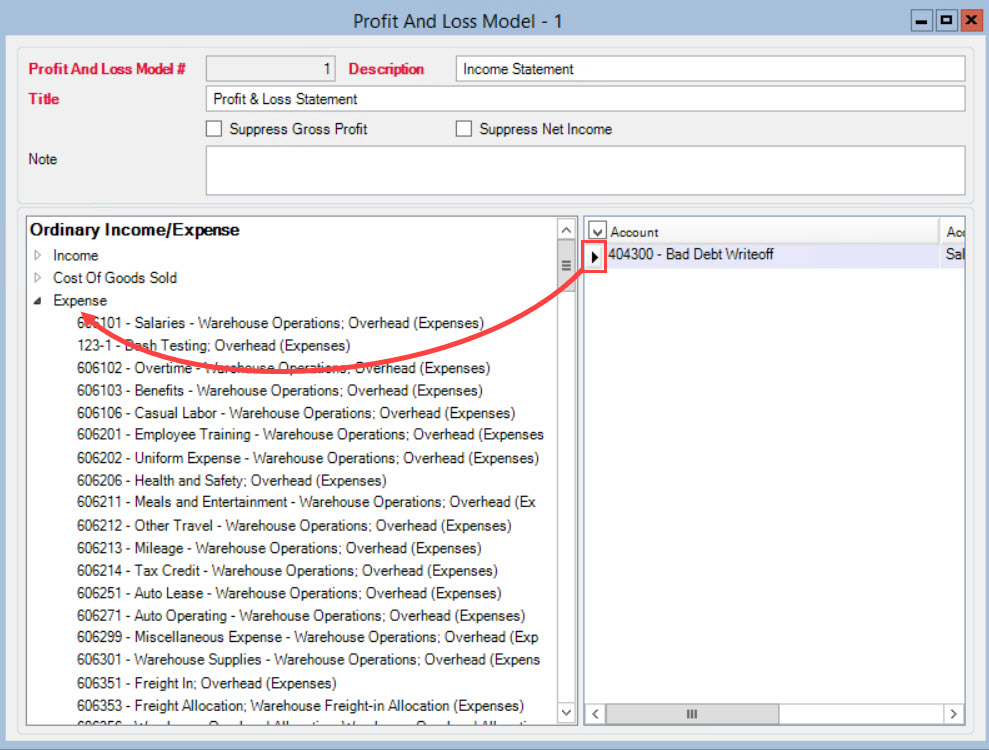The height and width of the screenshot is (750, 989).
Task: Click the account tree vertical scrollbar thumb
Action: (566, 266)
